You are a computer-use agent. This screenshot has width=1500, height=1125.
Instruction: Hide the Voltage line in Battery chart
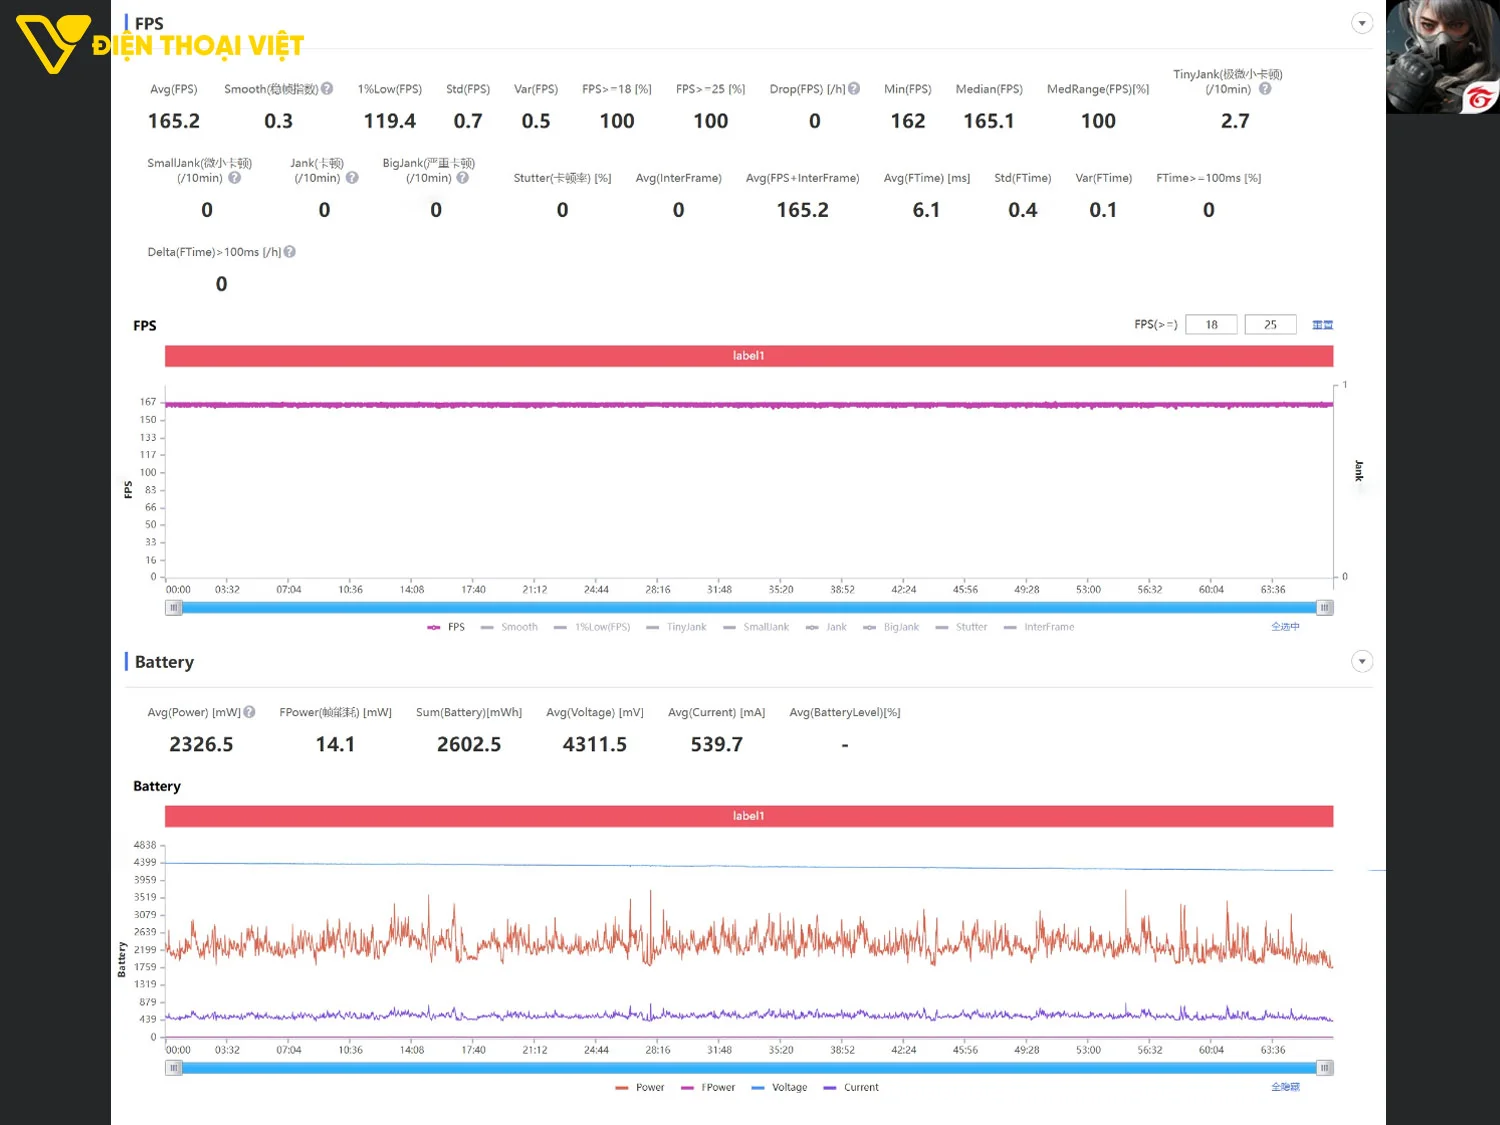(779, 1087)
